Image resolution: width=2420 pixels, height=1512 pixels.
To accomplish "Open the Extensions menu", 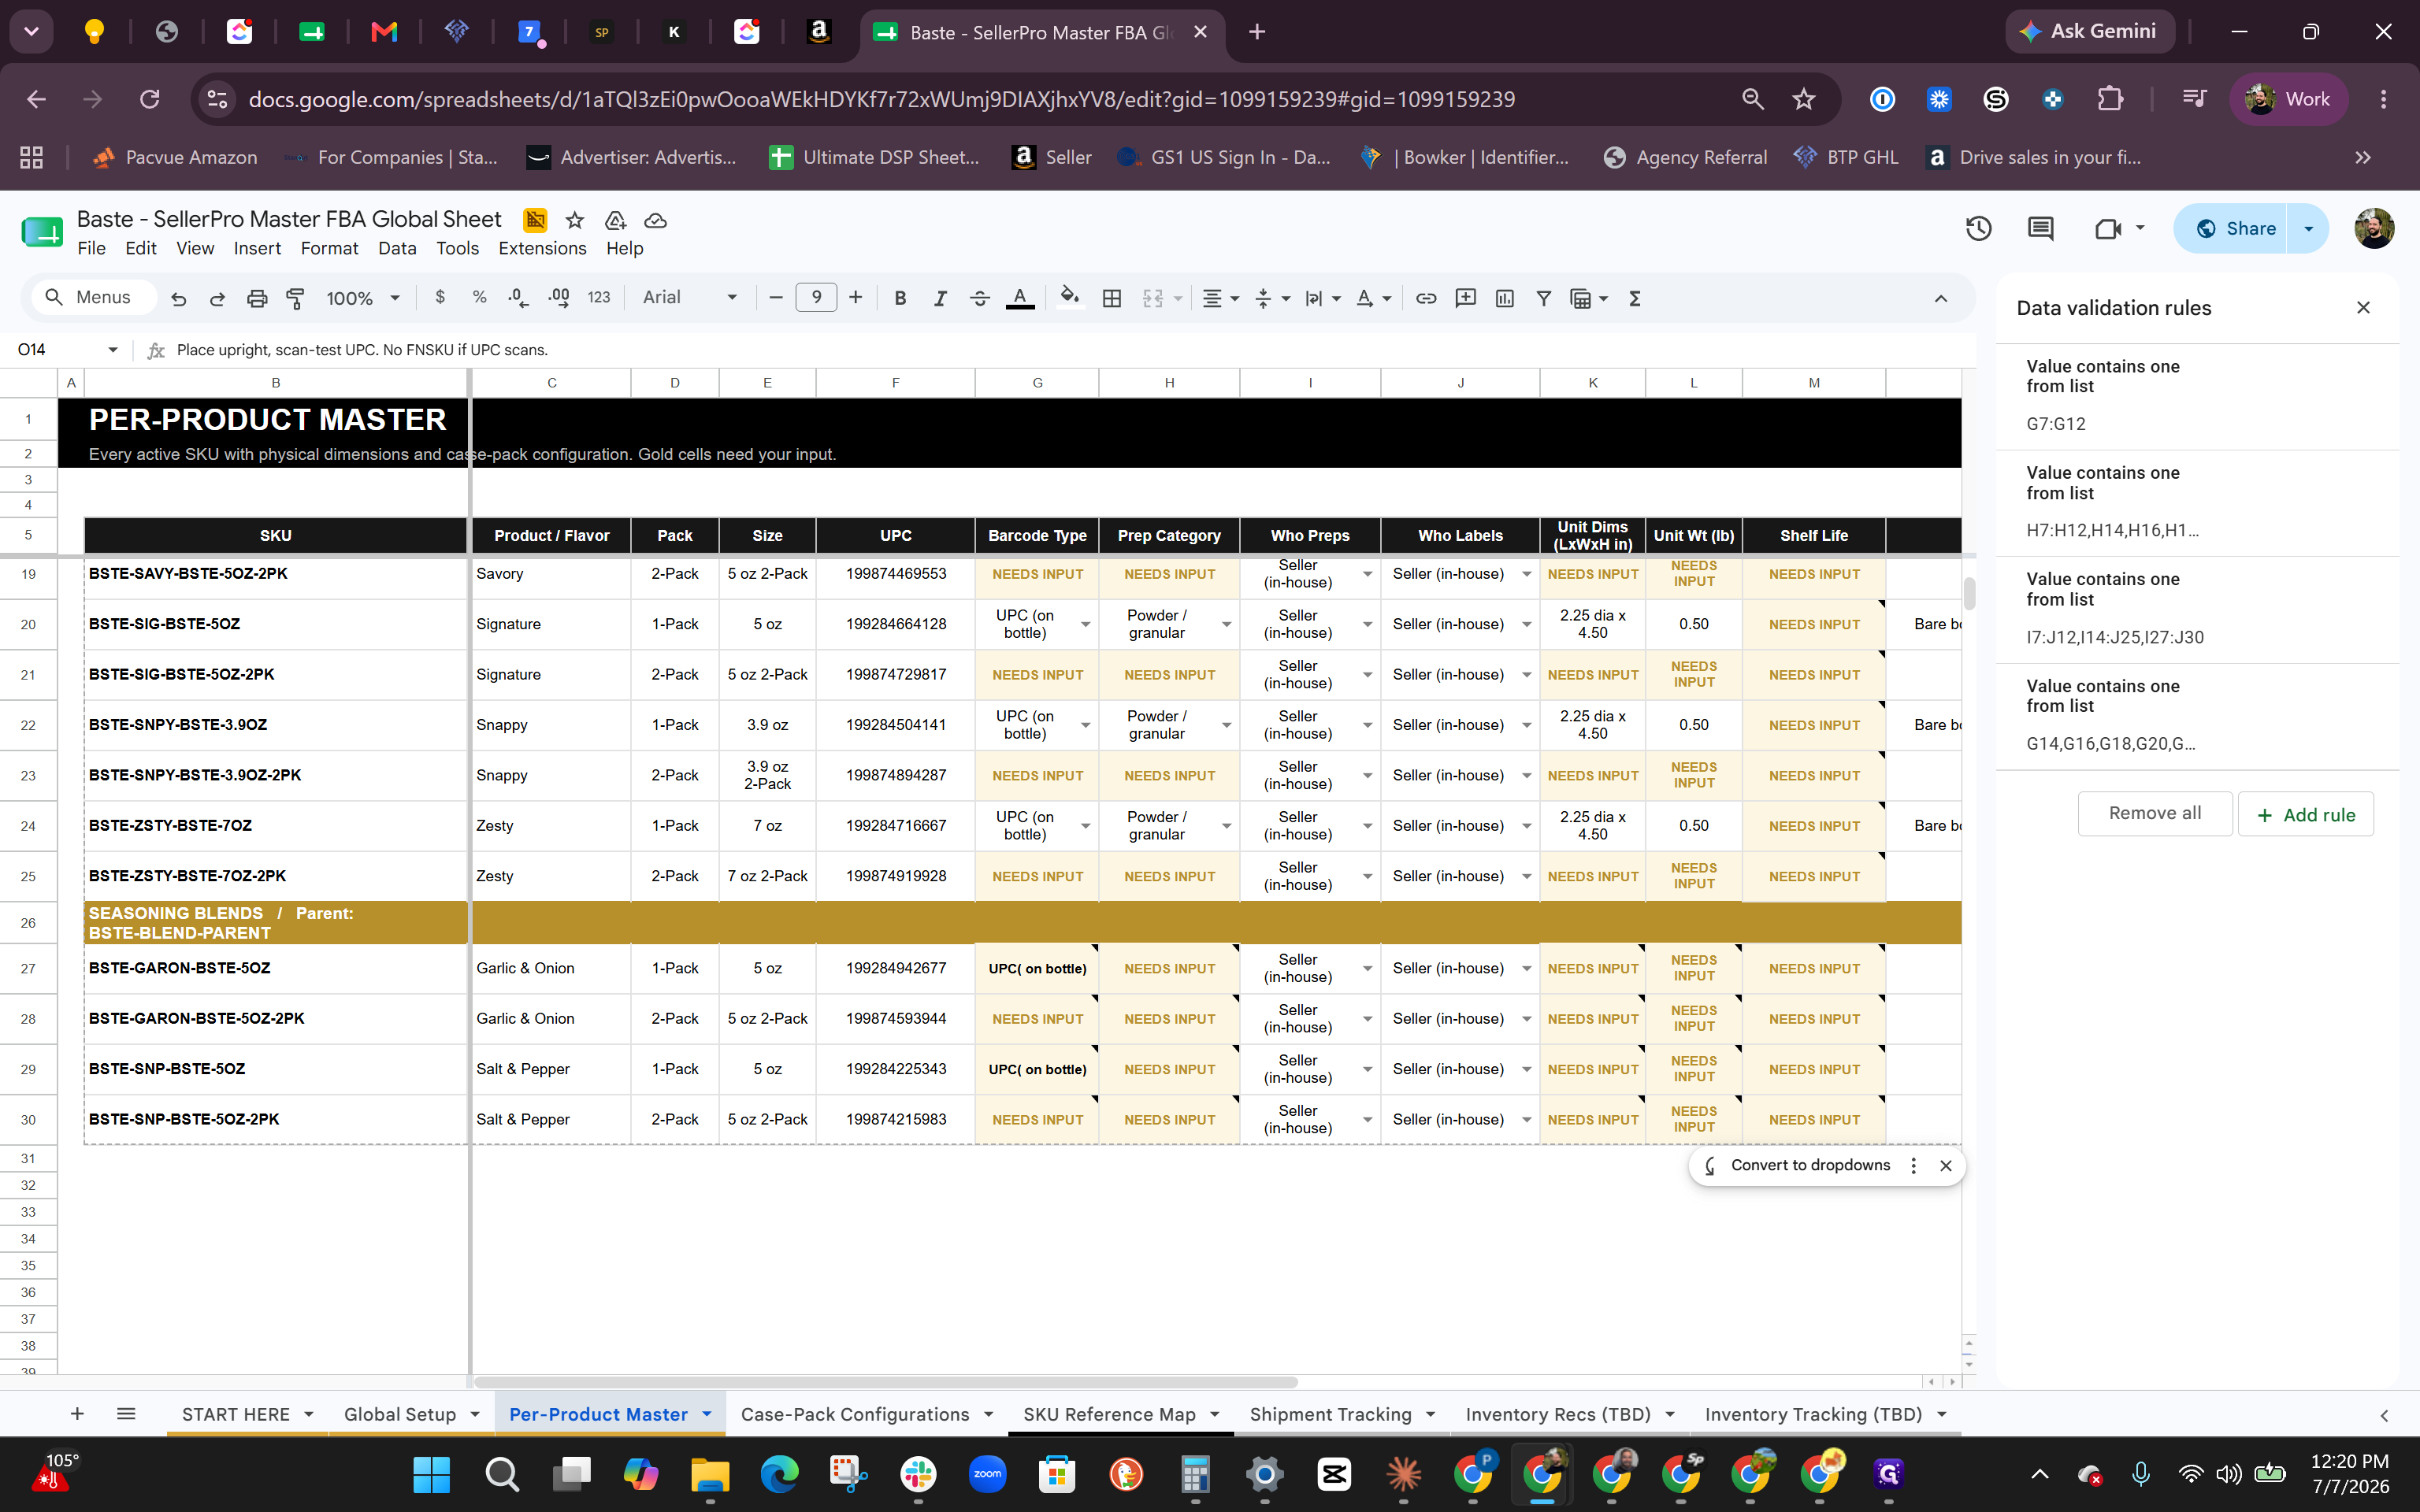I will (542, 249).
